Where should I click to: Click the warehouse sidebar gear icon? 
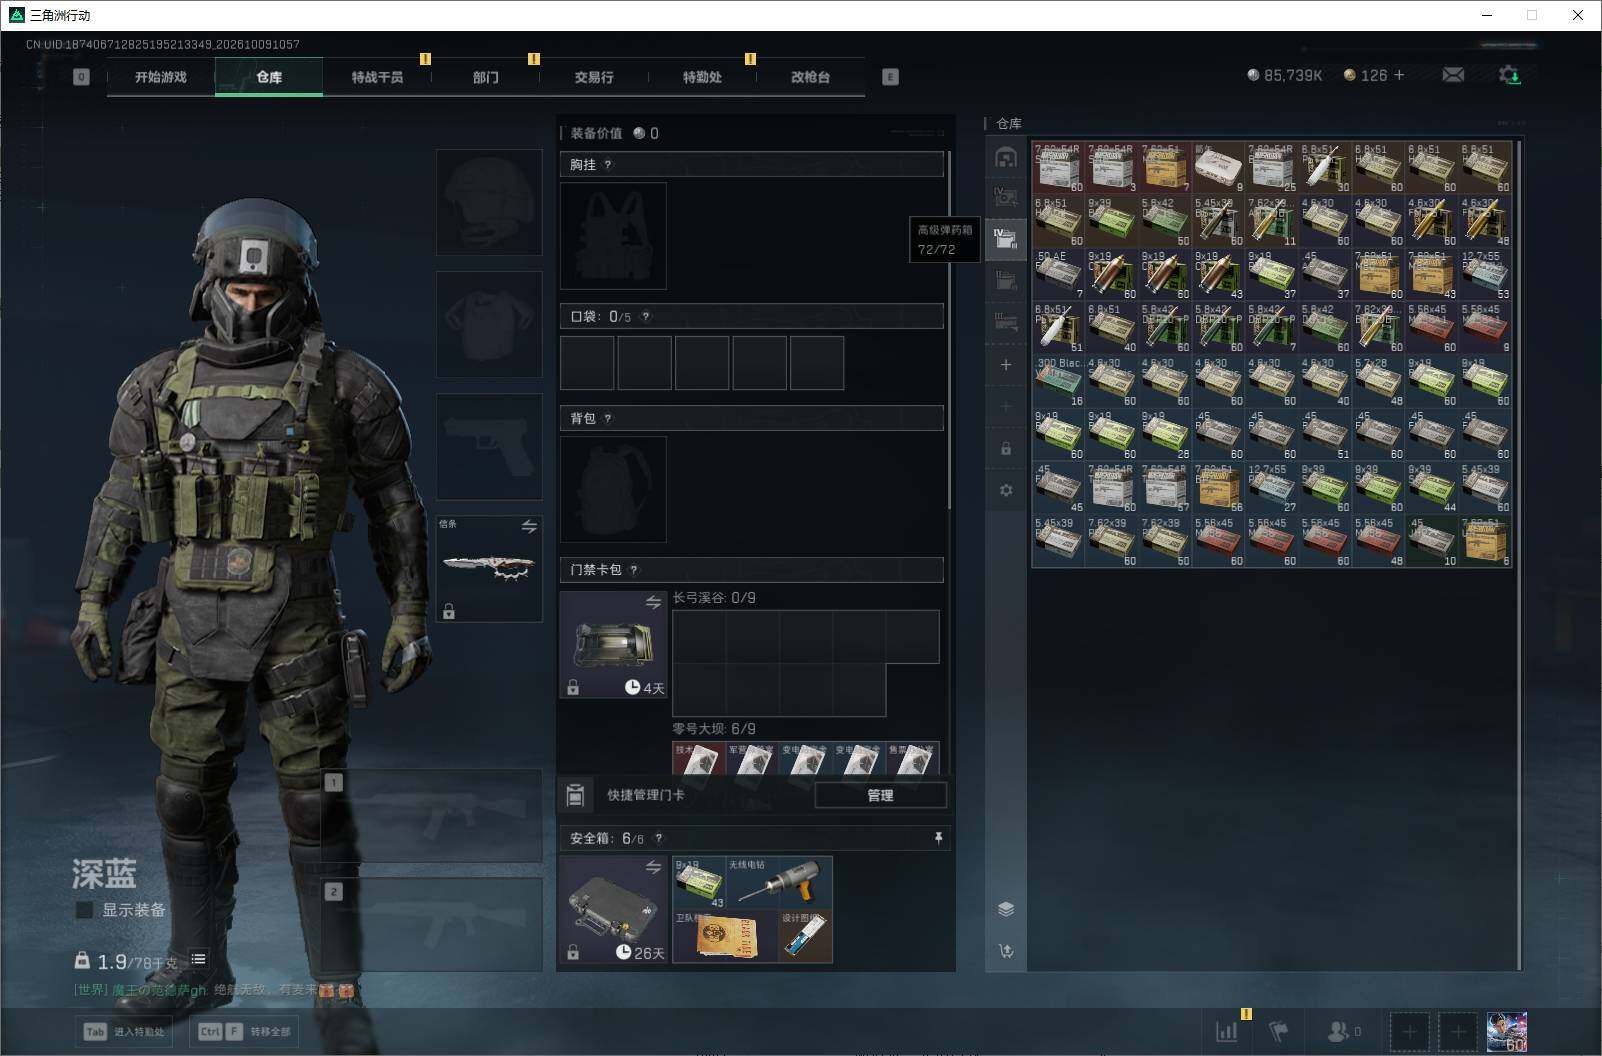1006,490
